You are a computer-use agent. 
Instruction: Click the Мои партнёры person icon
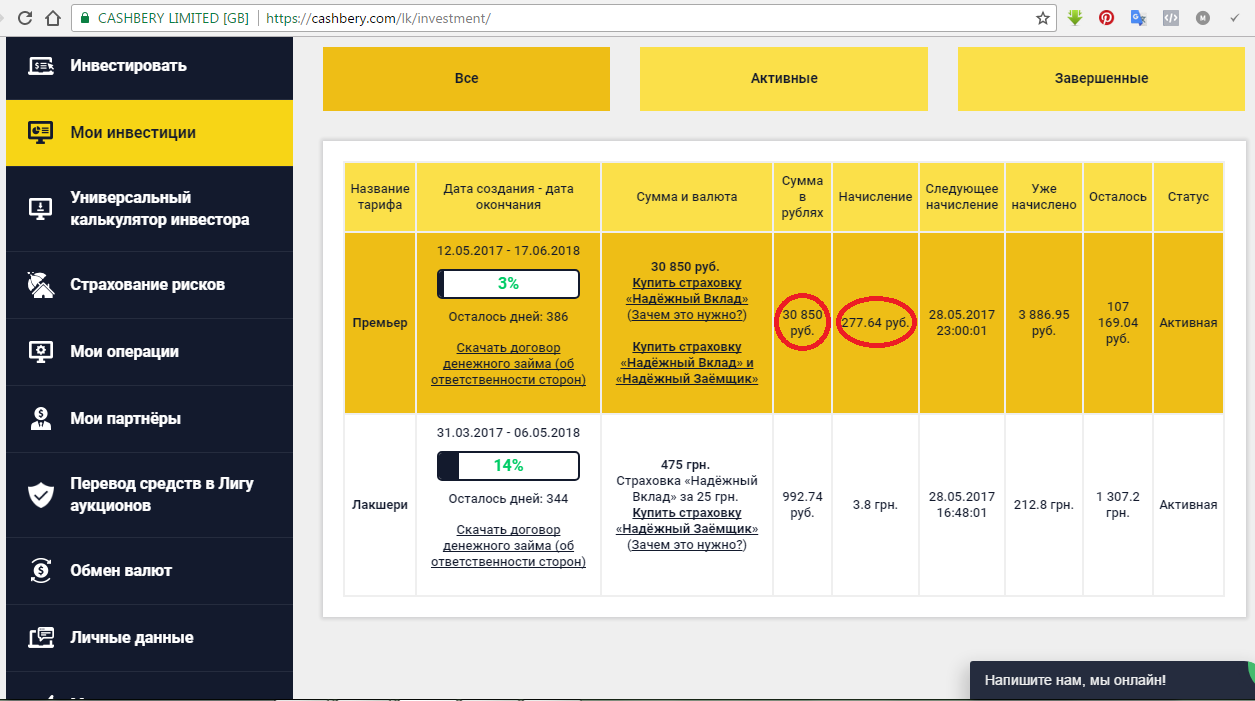41,419
